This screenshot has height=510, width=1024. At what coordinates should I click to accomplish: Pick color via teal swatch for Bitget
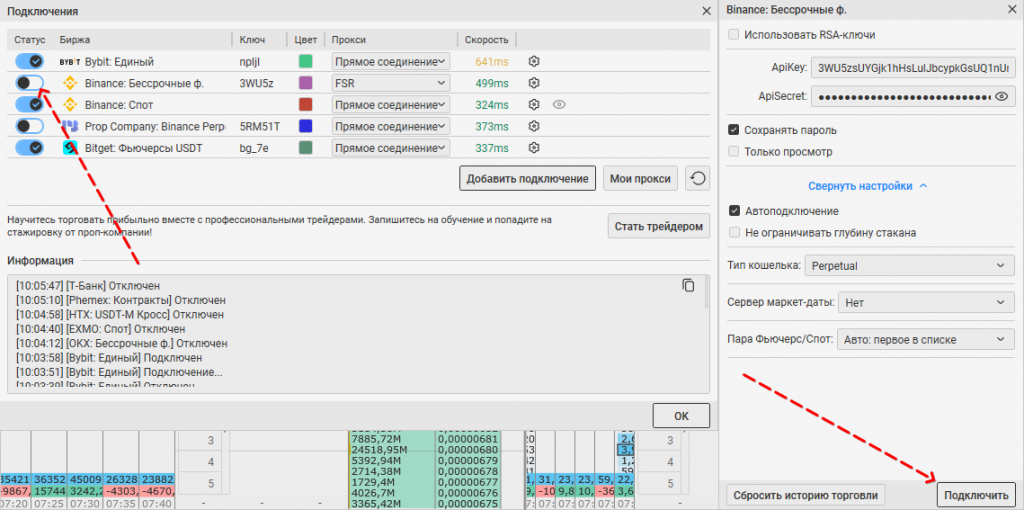pos(305,148)
